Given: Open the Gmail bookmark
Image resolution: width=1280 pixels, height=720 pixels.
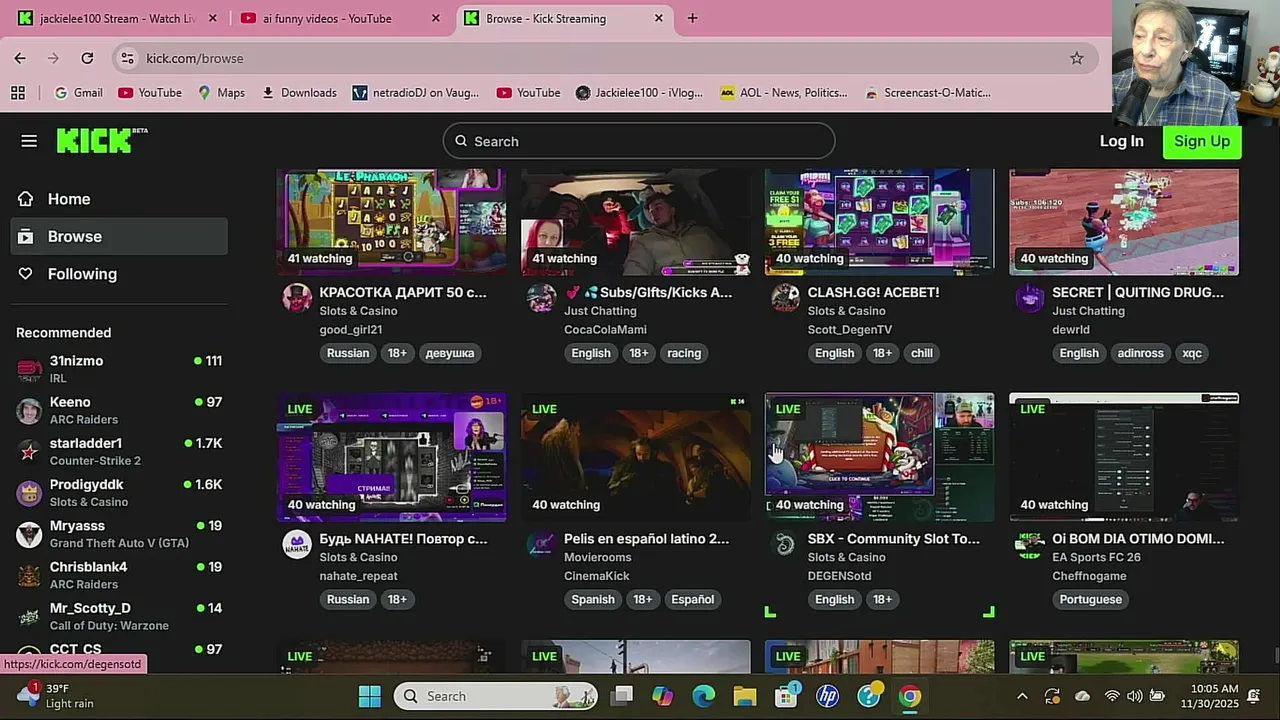Looking at the screenshot, I should click(78, 93).
